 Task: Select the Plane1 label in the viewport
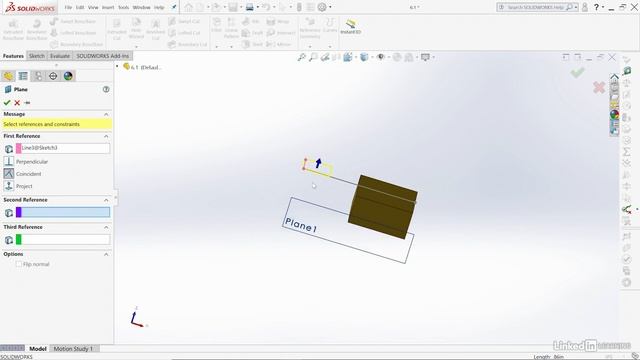[301, 225]
